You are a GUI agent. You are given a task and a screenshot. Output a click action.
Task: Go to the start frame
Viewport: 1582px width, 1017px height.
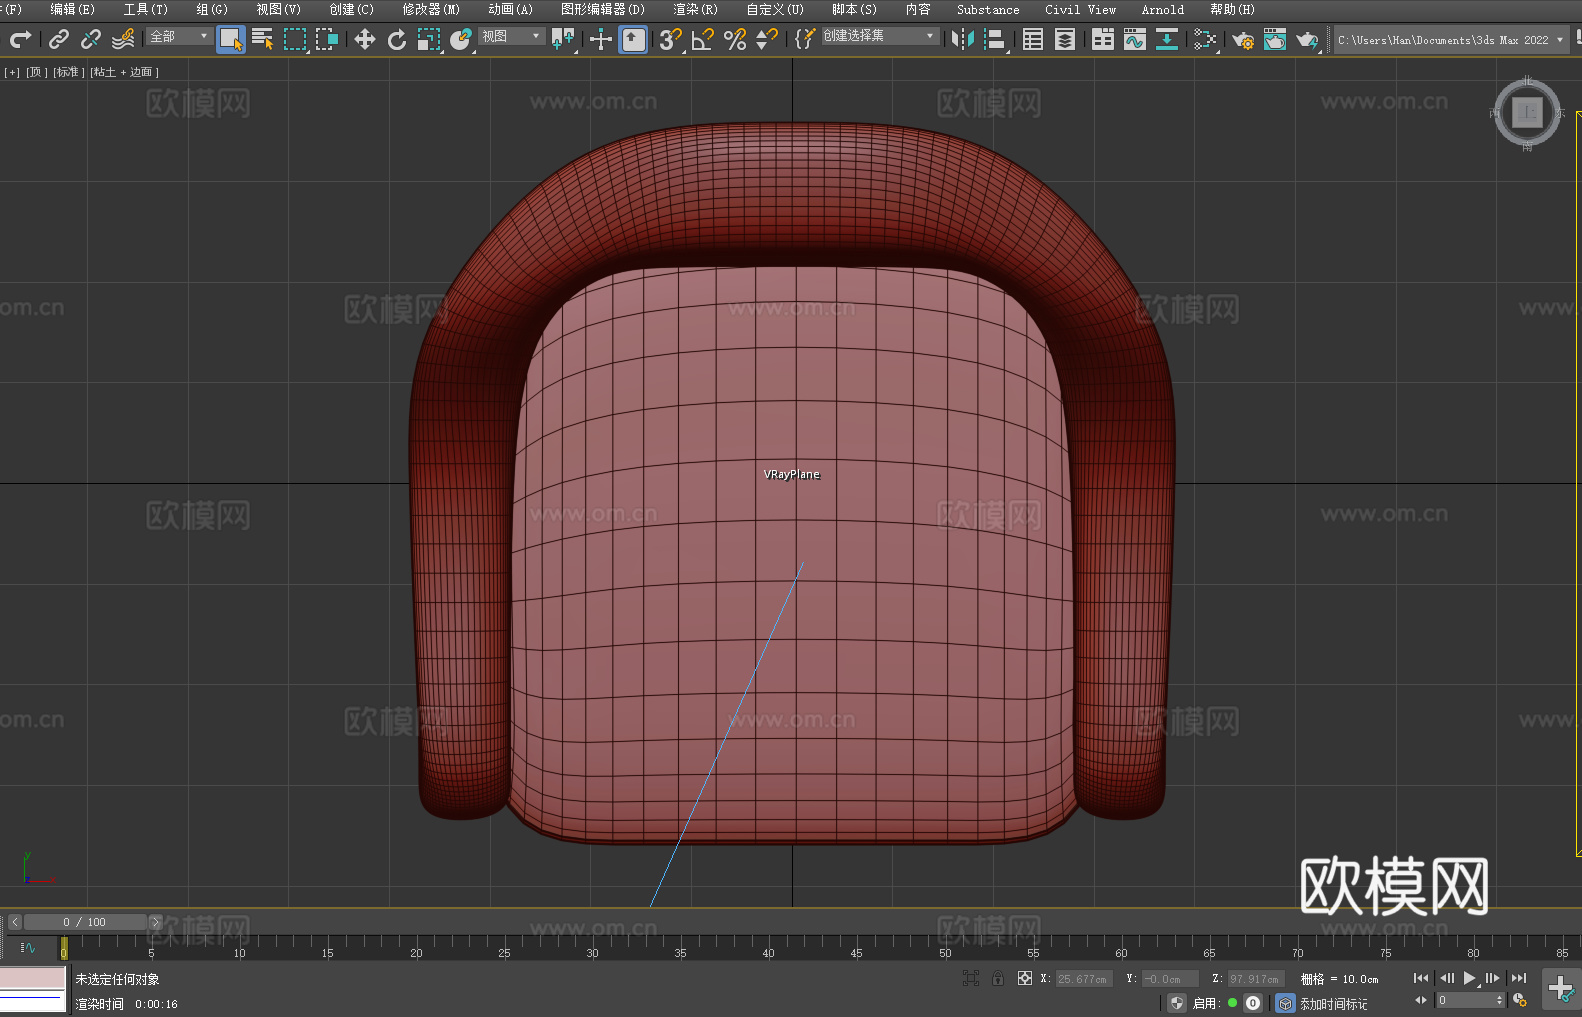coord(1421,978)
